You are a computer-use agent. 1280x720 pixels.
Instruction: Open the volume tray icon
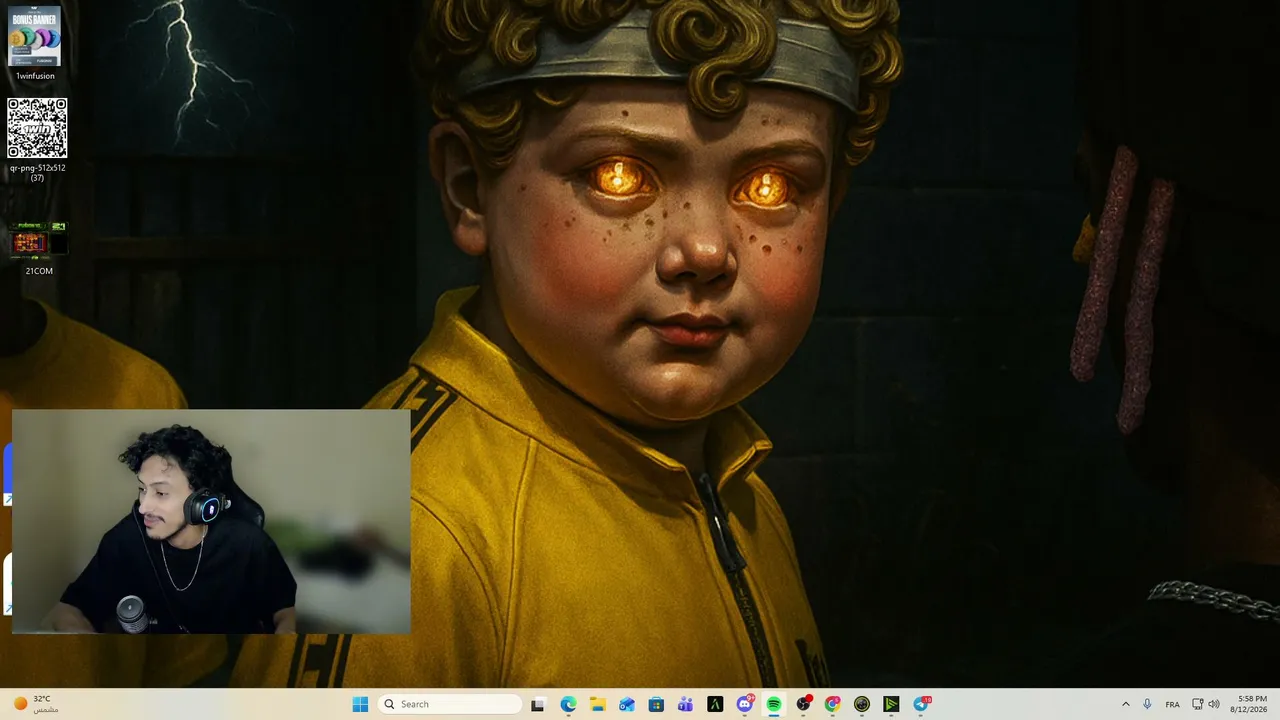(x=1214, y=704)
